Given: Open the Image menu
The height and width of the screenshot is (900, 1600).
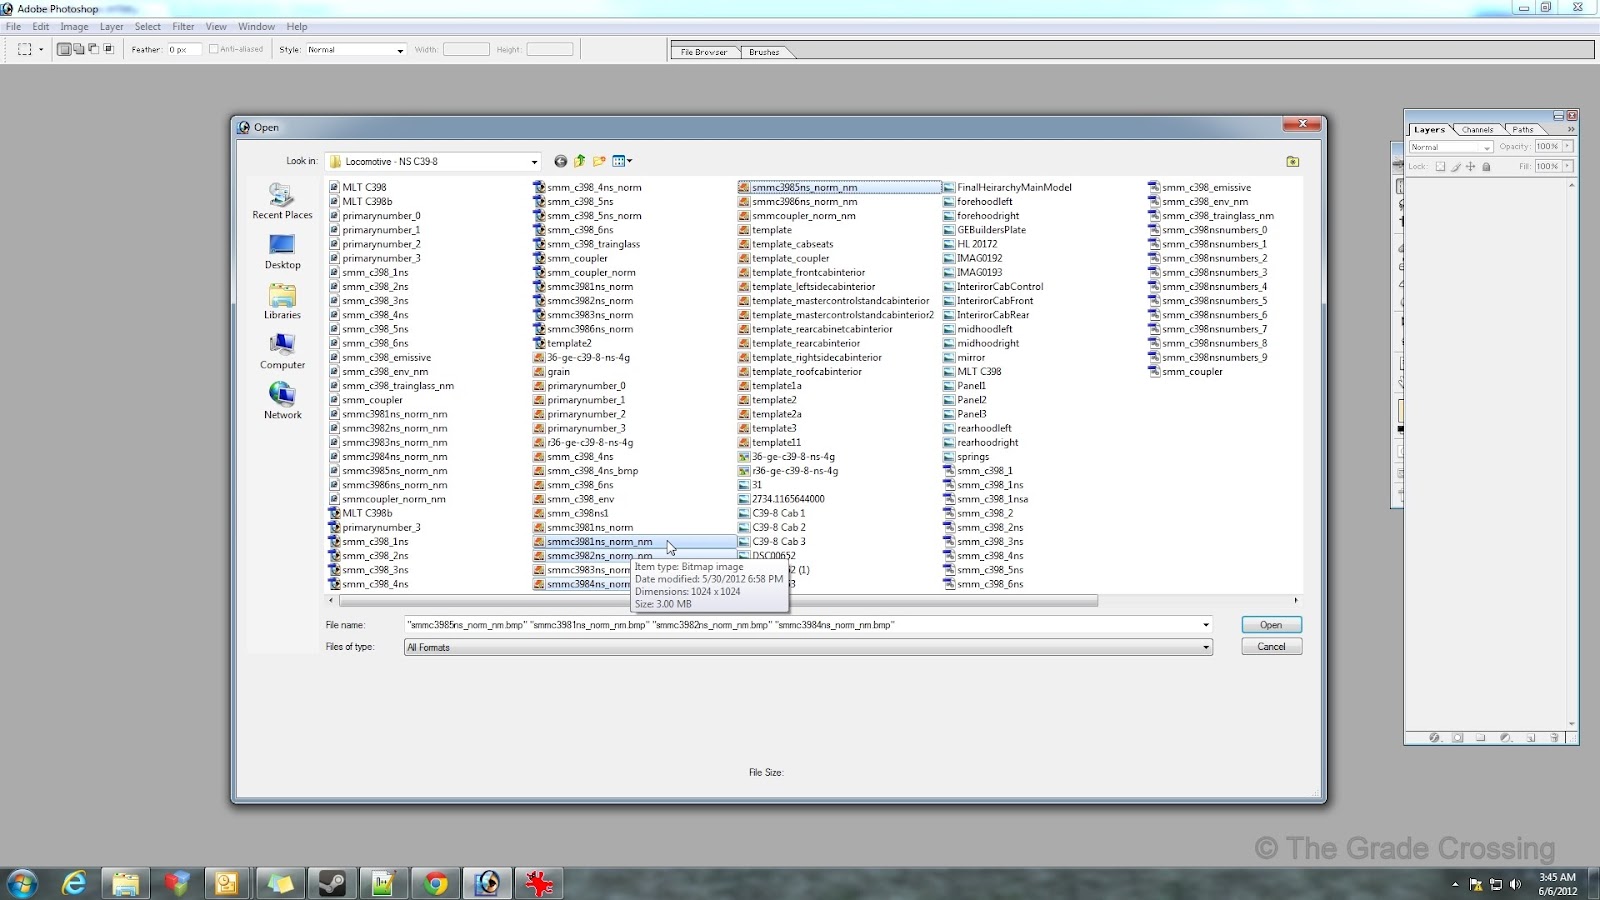Looking at the screenshot, I should [x=74, y=27].
